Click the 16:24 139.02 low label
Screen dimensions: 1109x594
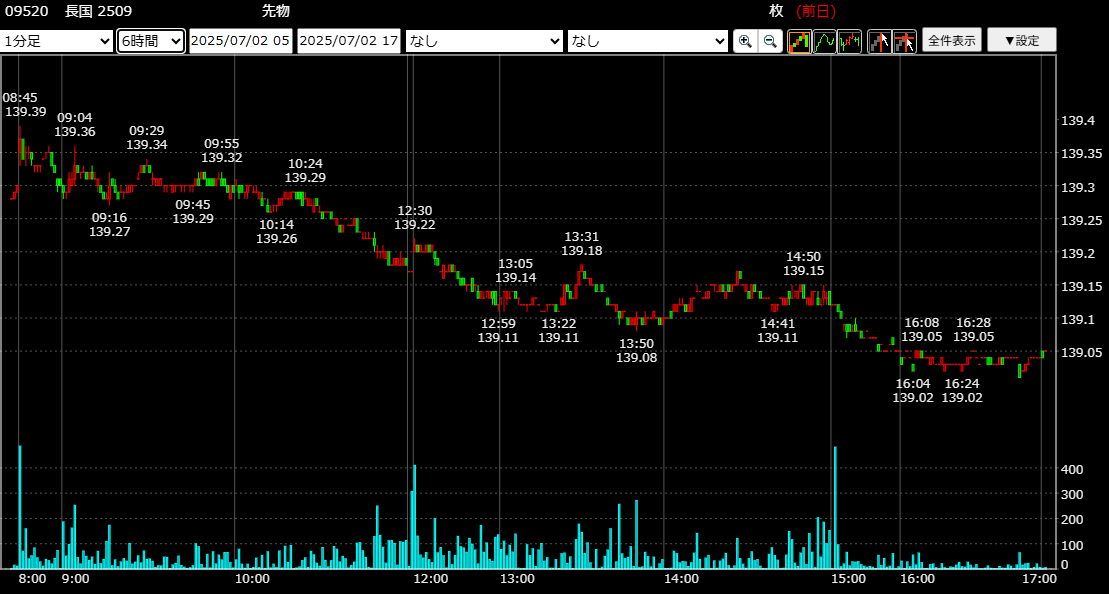click(963, 390)
